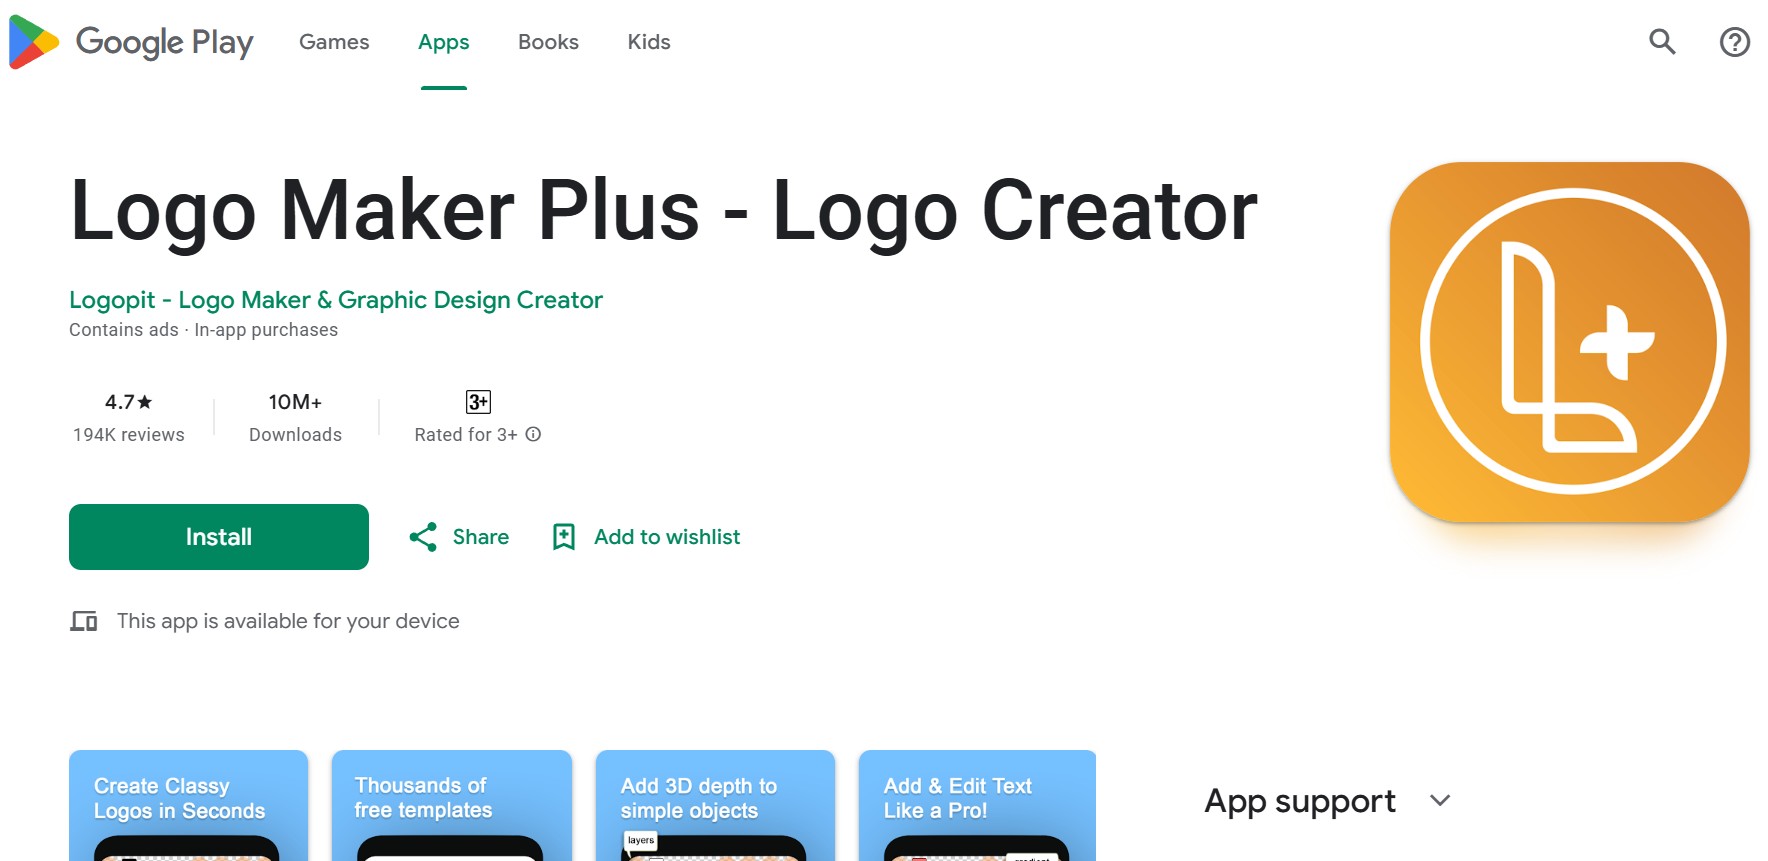Open search with the magnifier icon
The height and width of the screenshot is (861, 1768).
1662,42
